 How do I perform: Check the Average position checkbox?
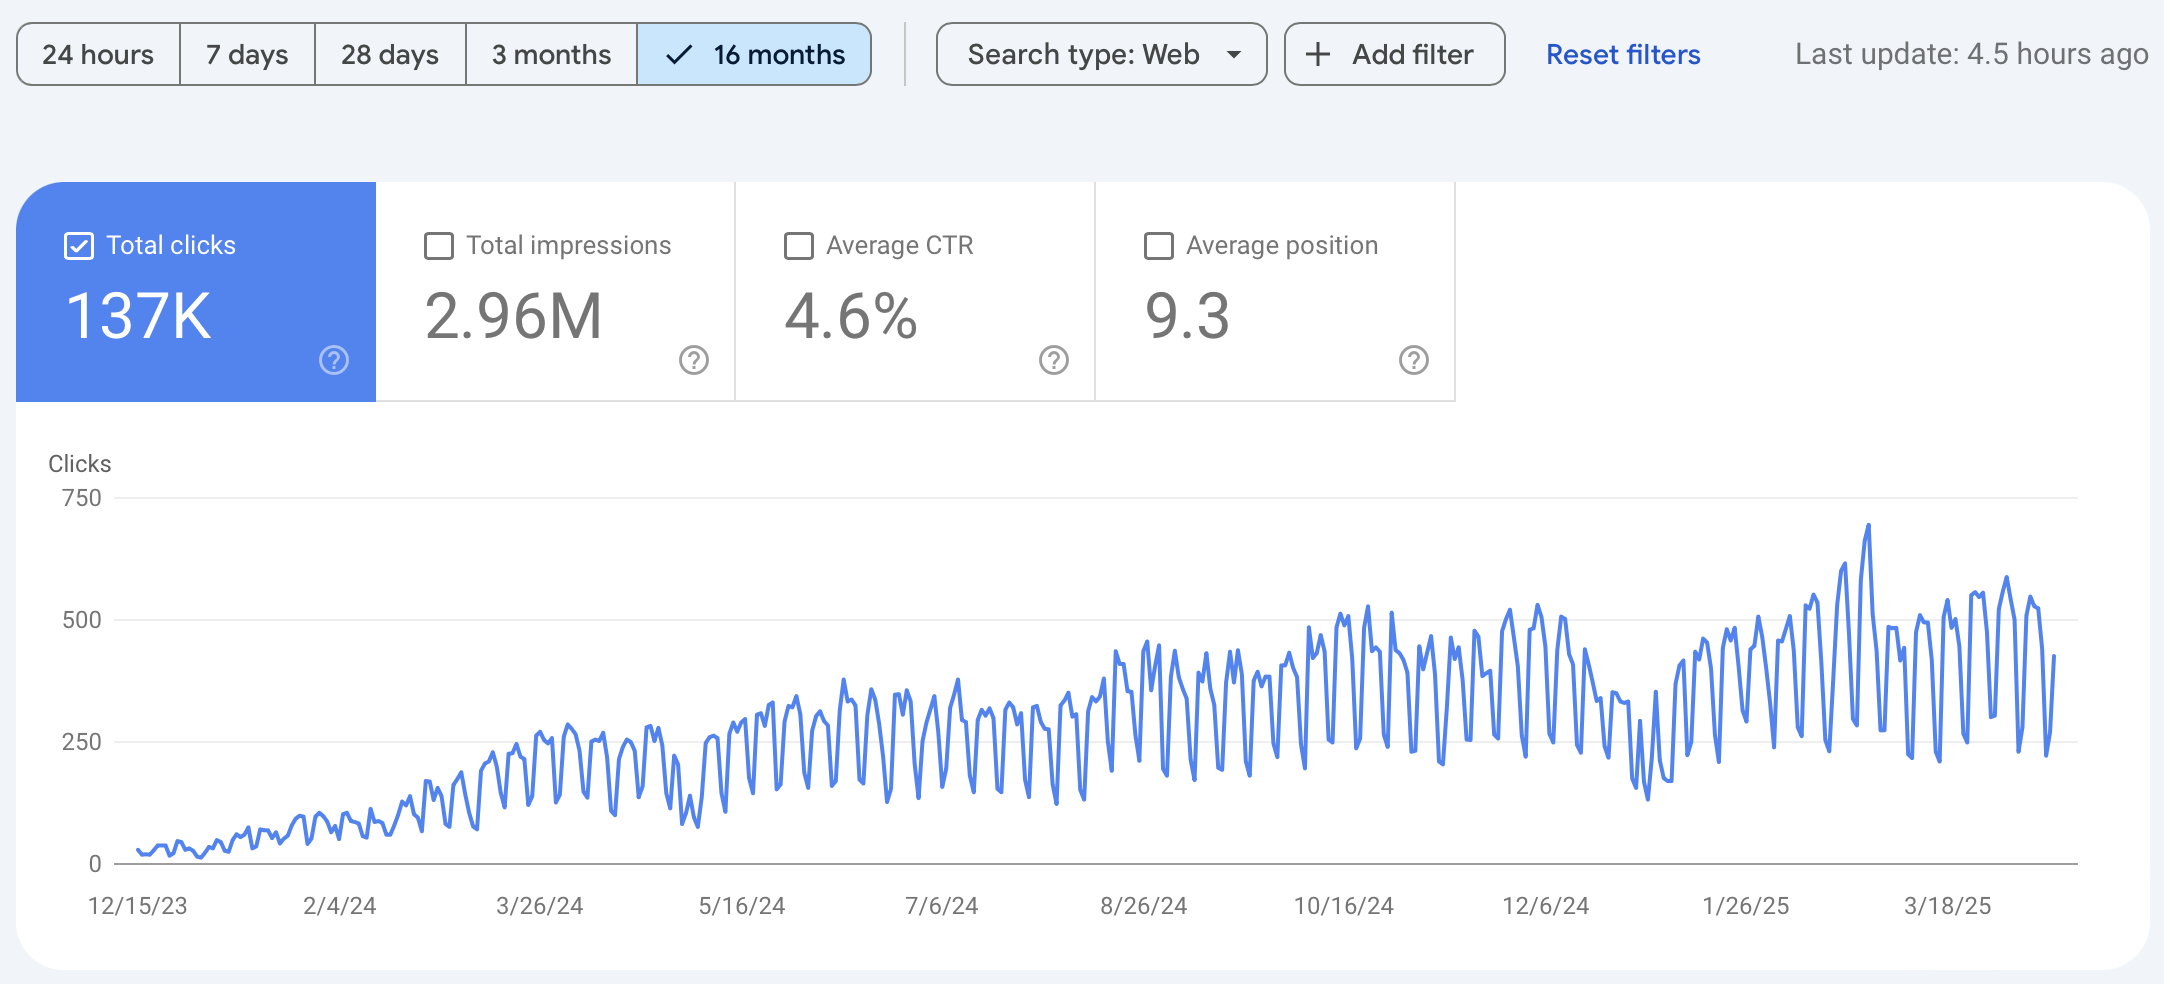click(x=1159, y=246)
